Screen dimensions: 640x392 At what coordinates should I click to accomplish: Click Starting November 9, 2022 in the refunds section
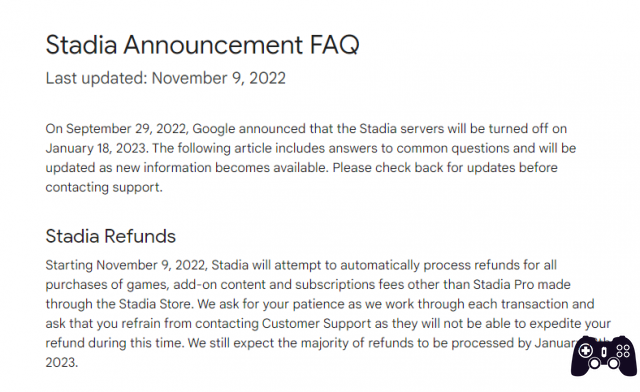coord(127,265)
